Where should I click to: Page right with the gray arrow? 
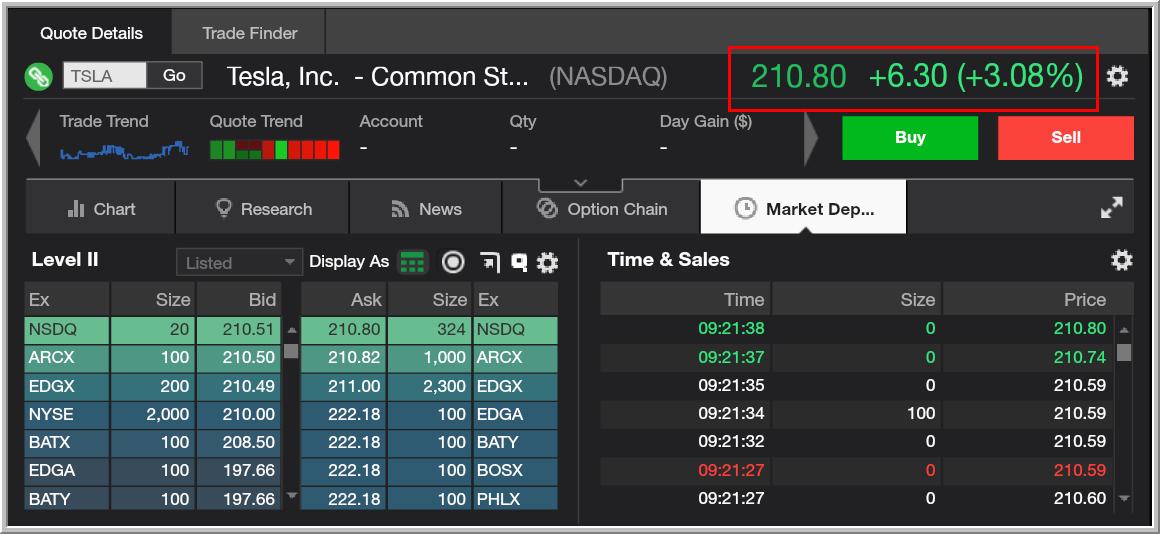[812, 138]
